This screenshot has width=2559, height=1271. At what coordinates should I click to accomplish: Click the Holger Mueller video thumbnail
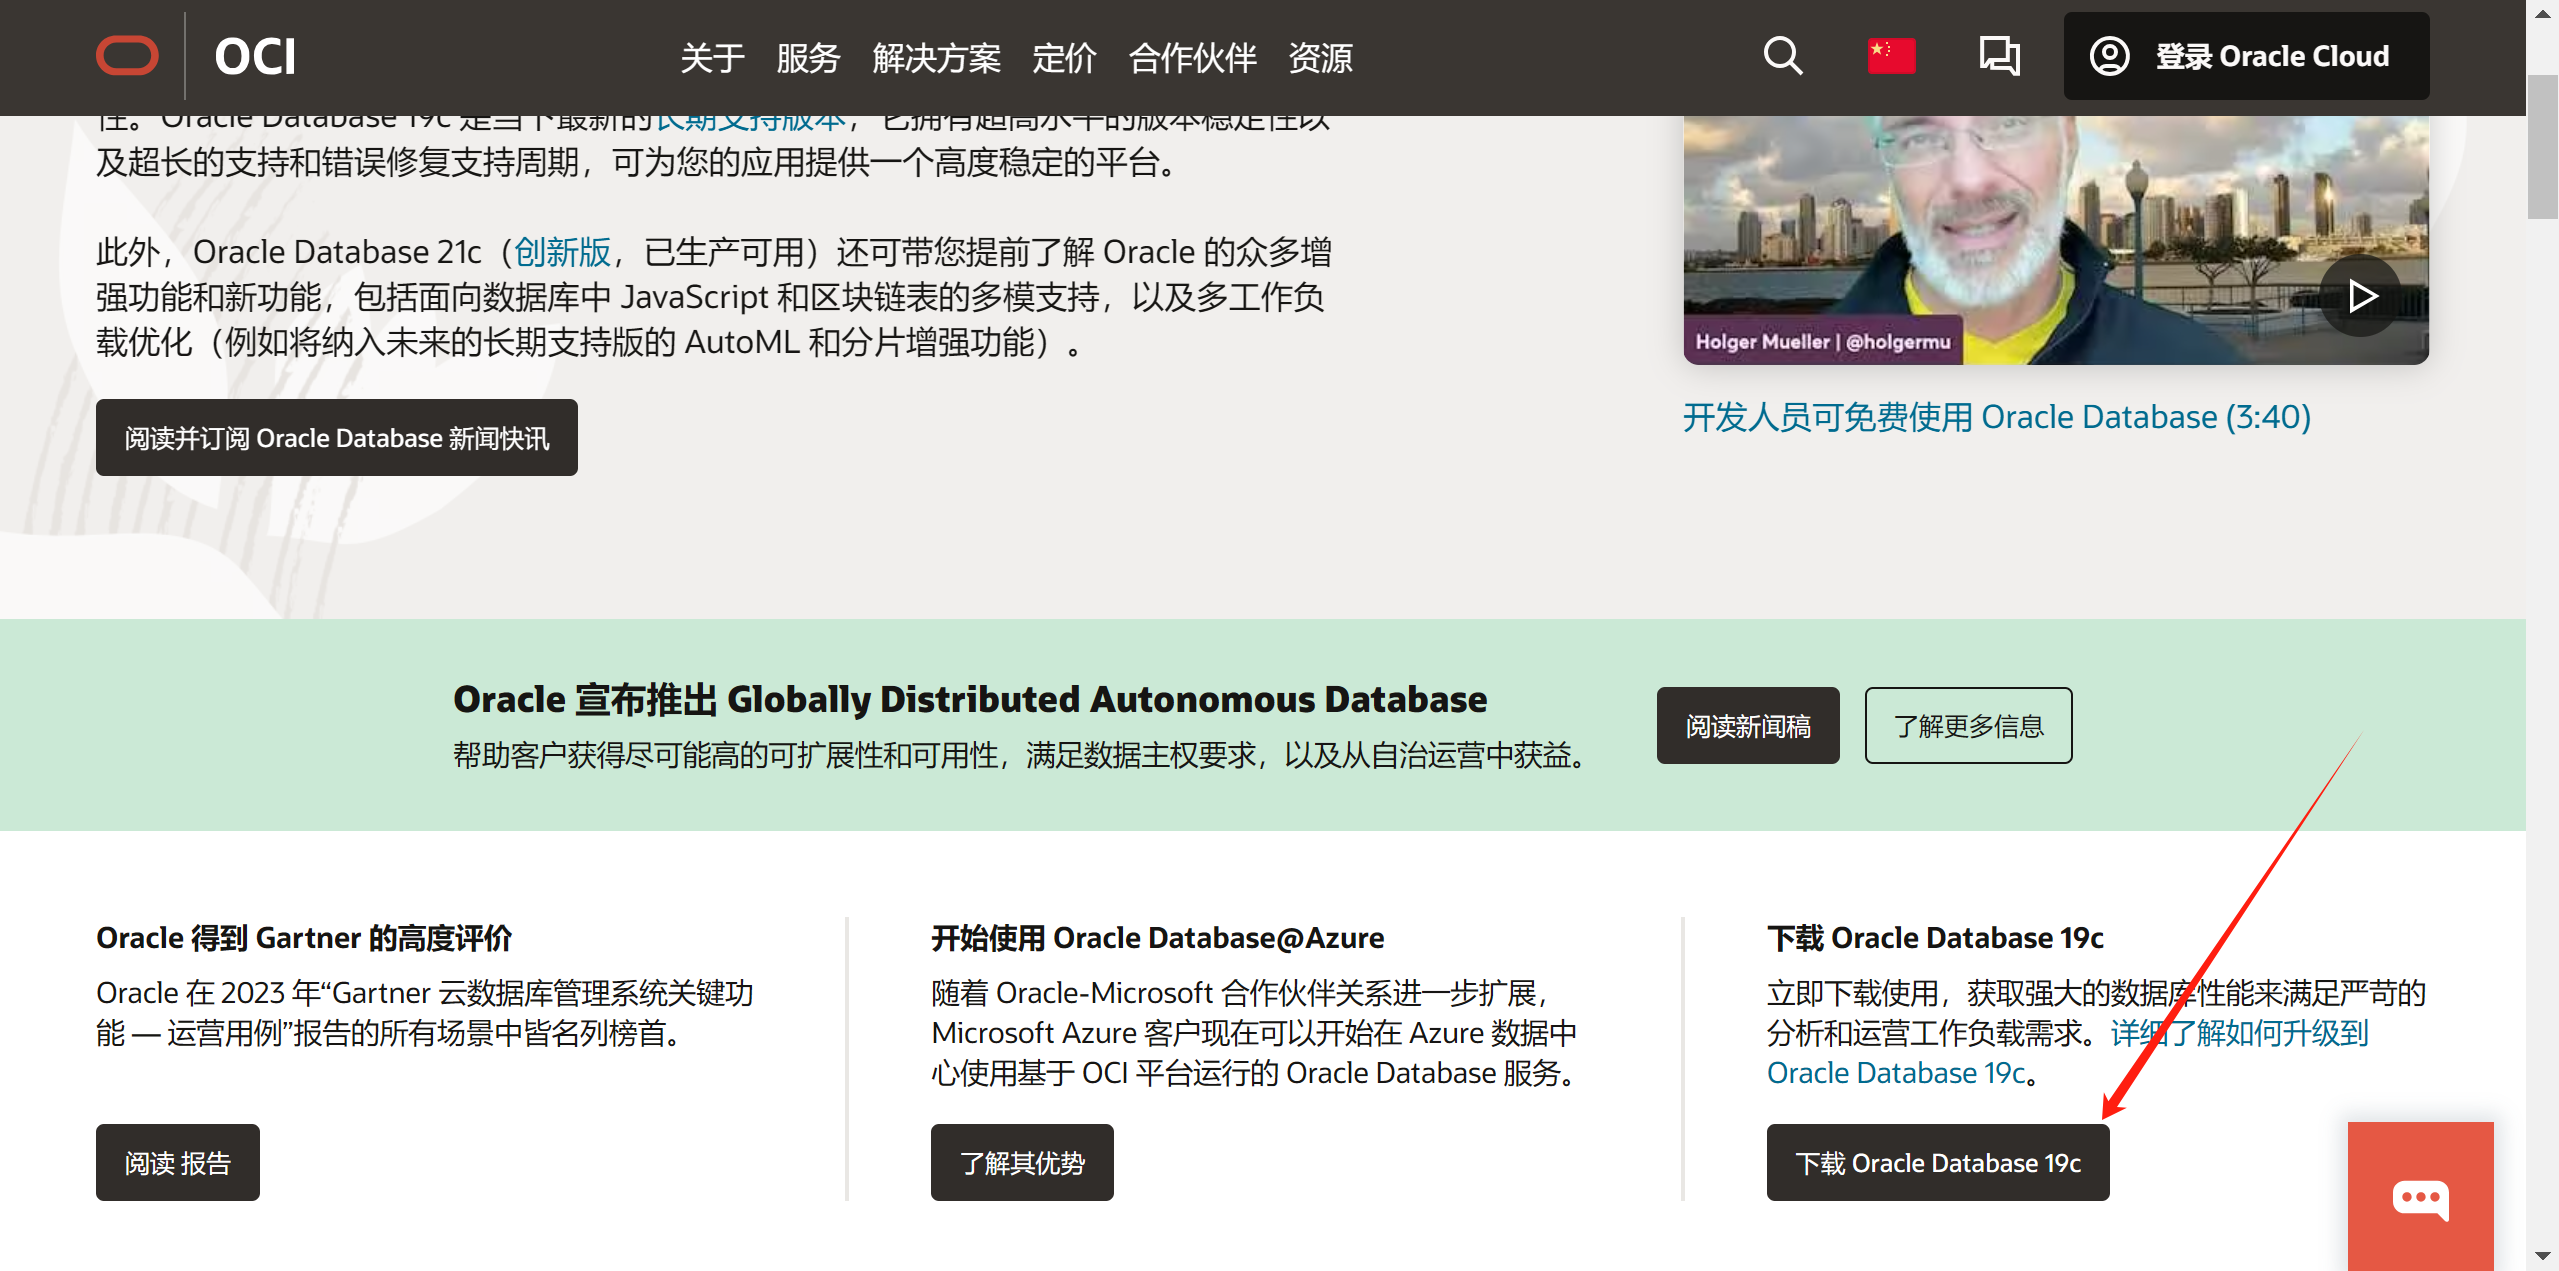point(2056,240)
